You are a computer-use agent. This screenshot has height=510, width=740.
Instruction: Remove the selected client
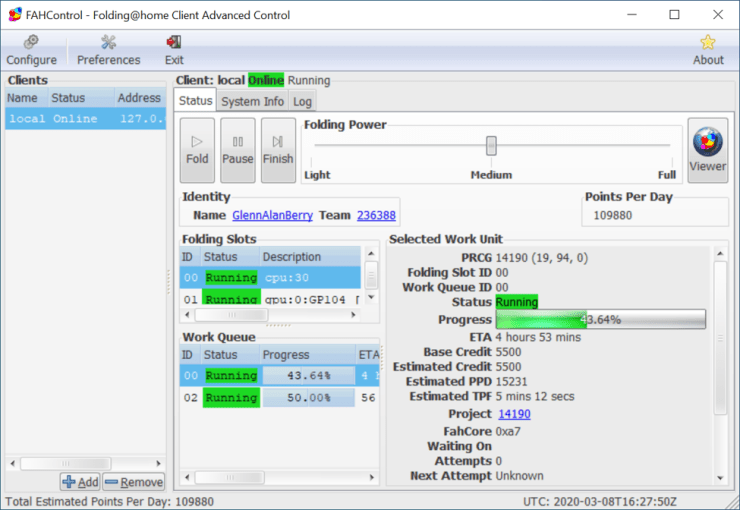click(134, 482)
